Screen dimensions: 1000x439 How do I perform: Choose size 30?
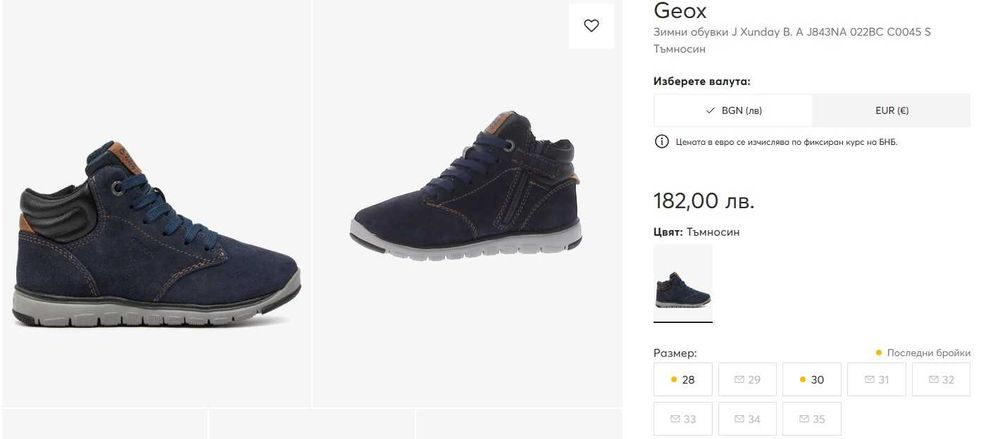812,380
